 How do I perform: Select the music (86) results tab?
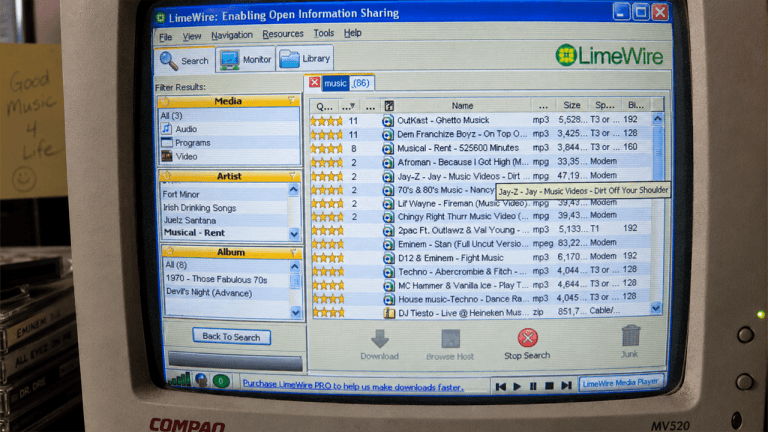coord(347,83)
